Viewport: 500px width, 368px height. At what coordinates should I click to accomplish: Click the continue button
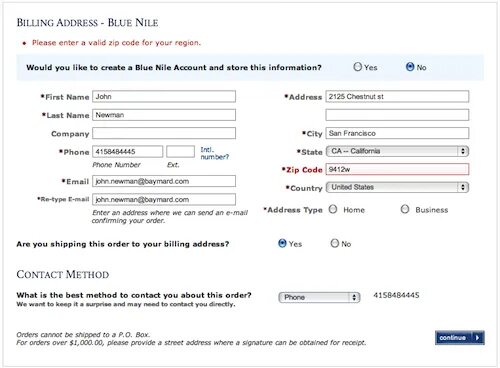pos(460,338)
